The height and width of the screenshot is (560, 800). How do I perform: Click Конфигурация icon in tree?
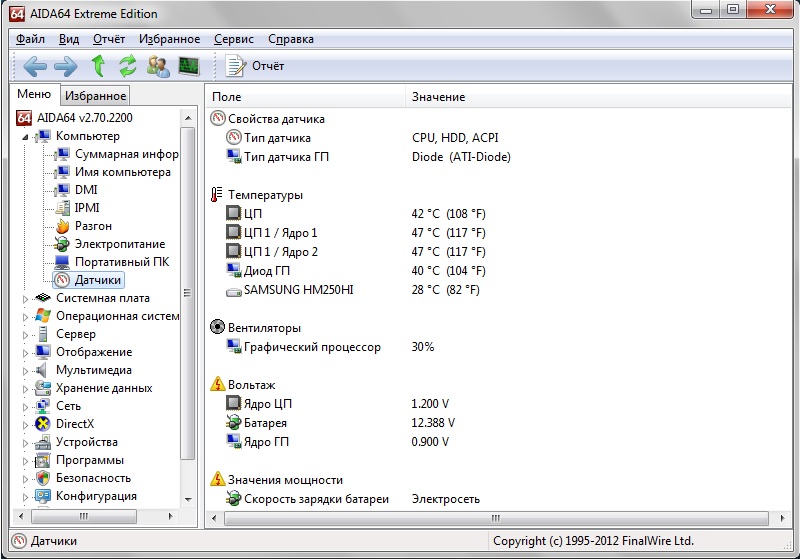(43, 496)
